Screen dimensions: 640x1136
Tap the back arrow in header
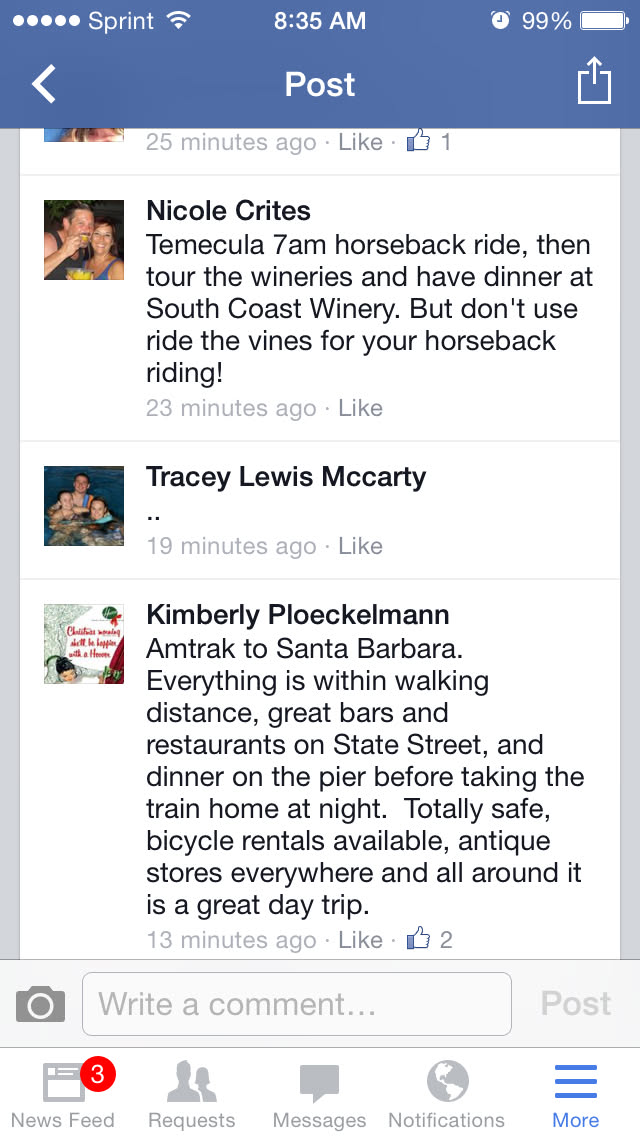point(45,85)
